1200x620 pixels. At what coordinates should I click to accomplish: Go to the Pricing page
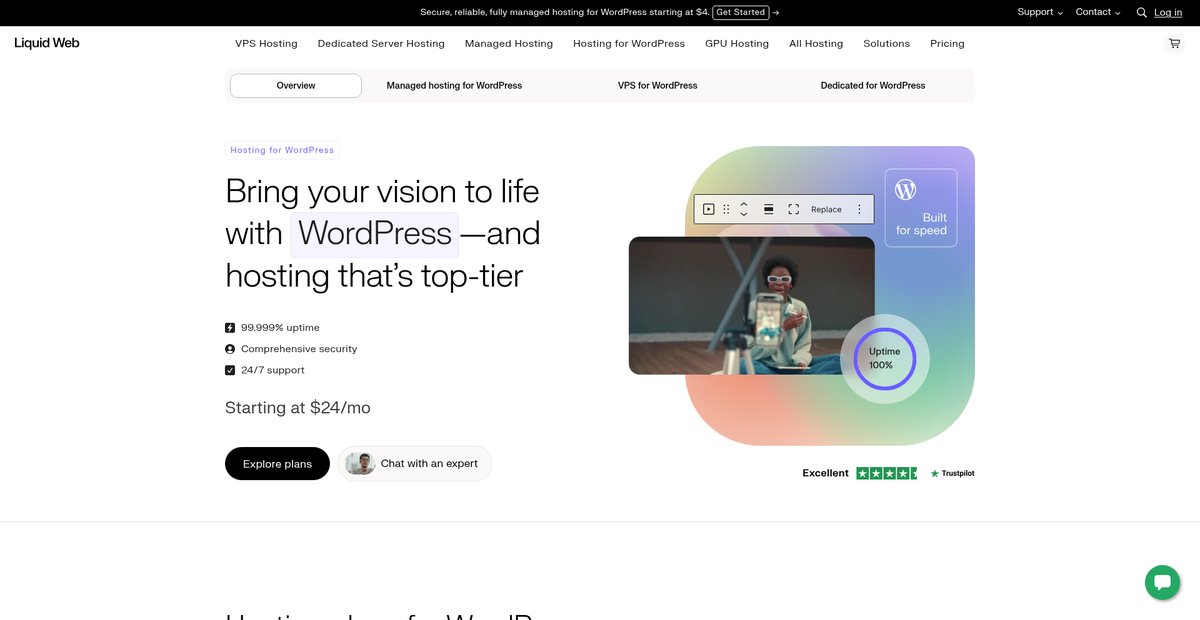point(947,44)
